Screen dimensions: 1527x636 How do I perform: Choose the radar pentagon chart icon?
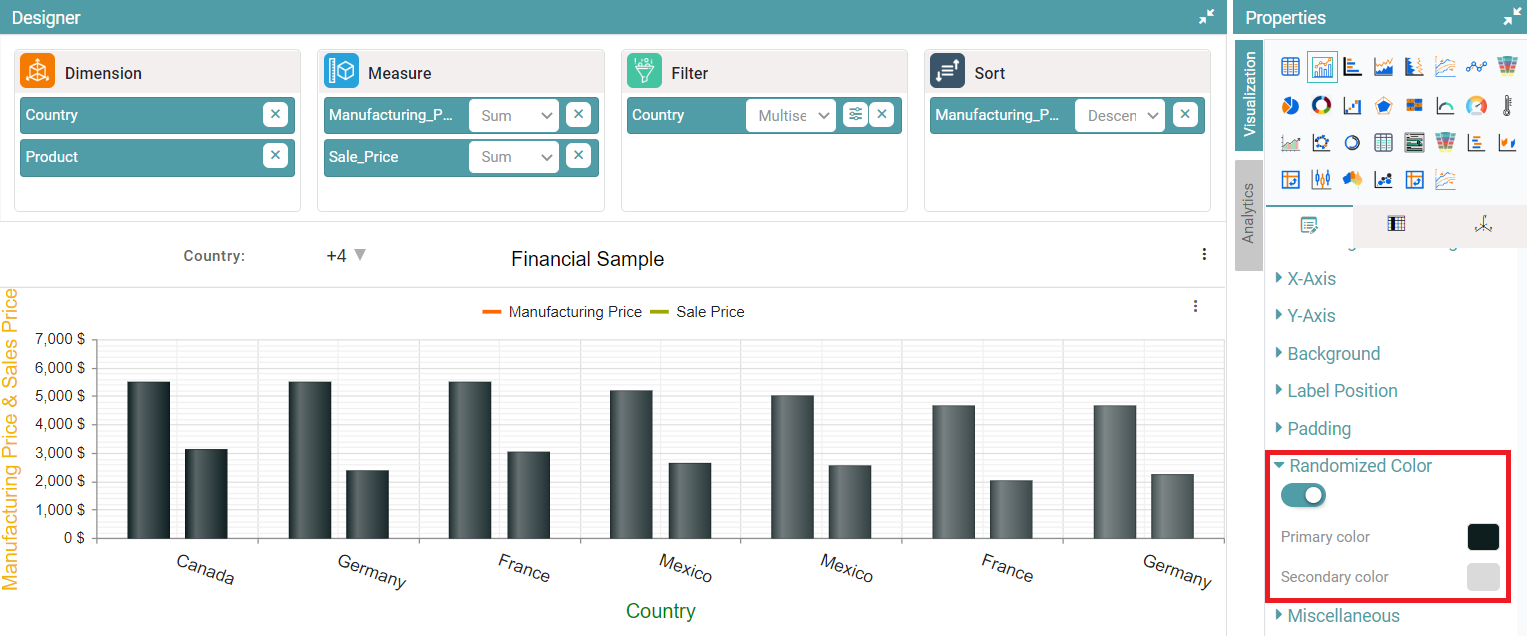[x=1383, y=105]
